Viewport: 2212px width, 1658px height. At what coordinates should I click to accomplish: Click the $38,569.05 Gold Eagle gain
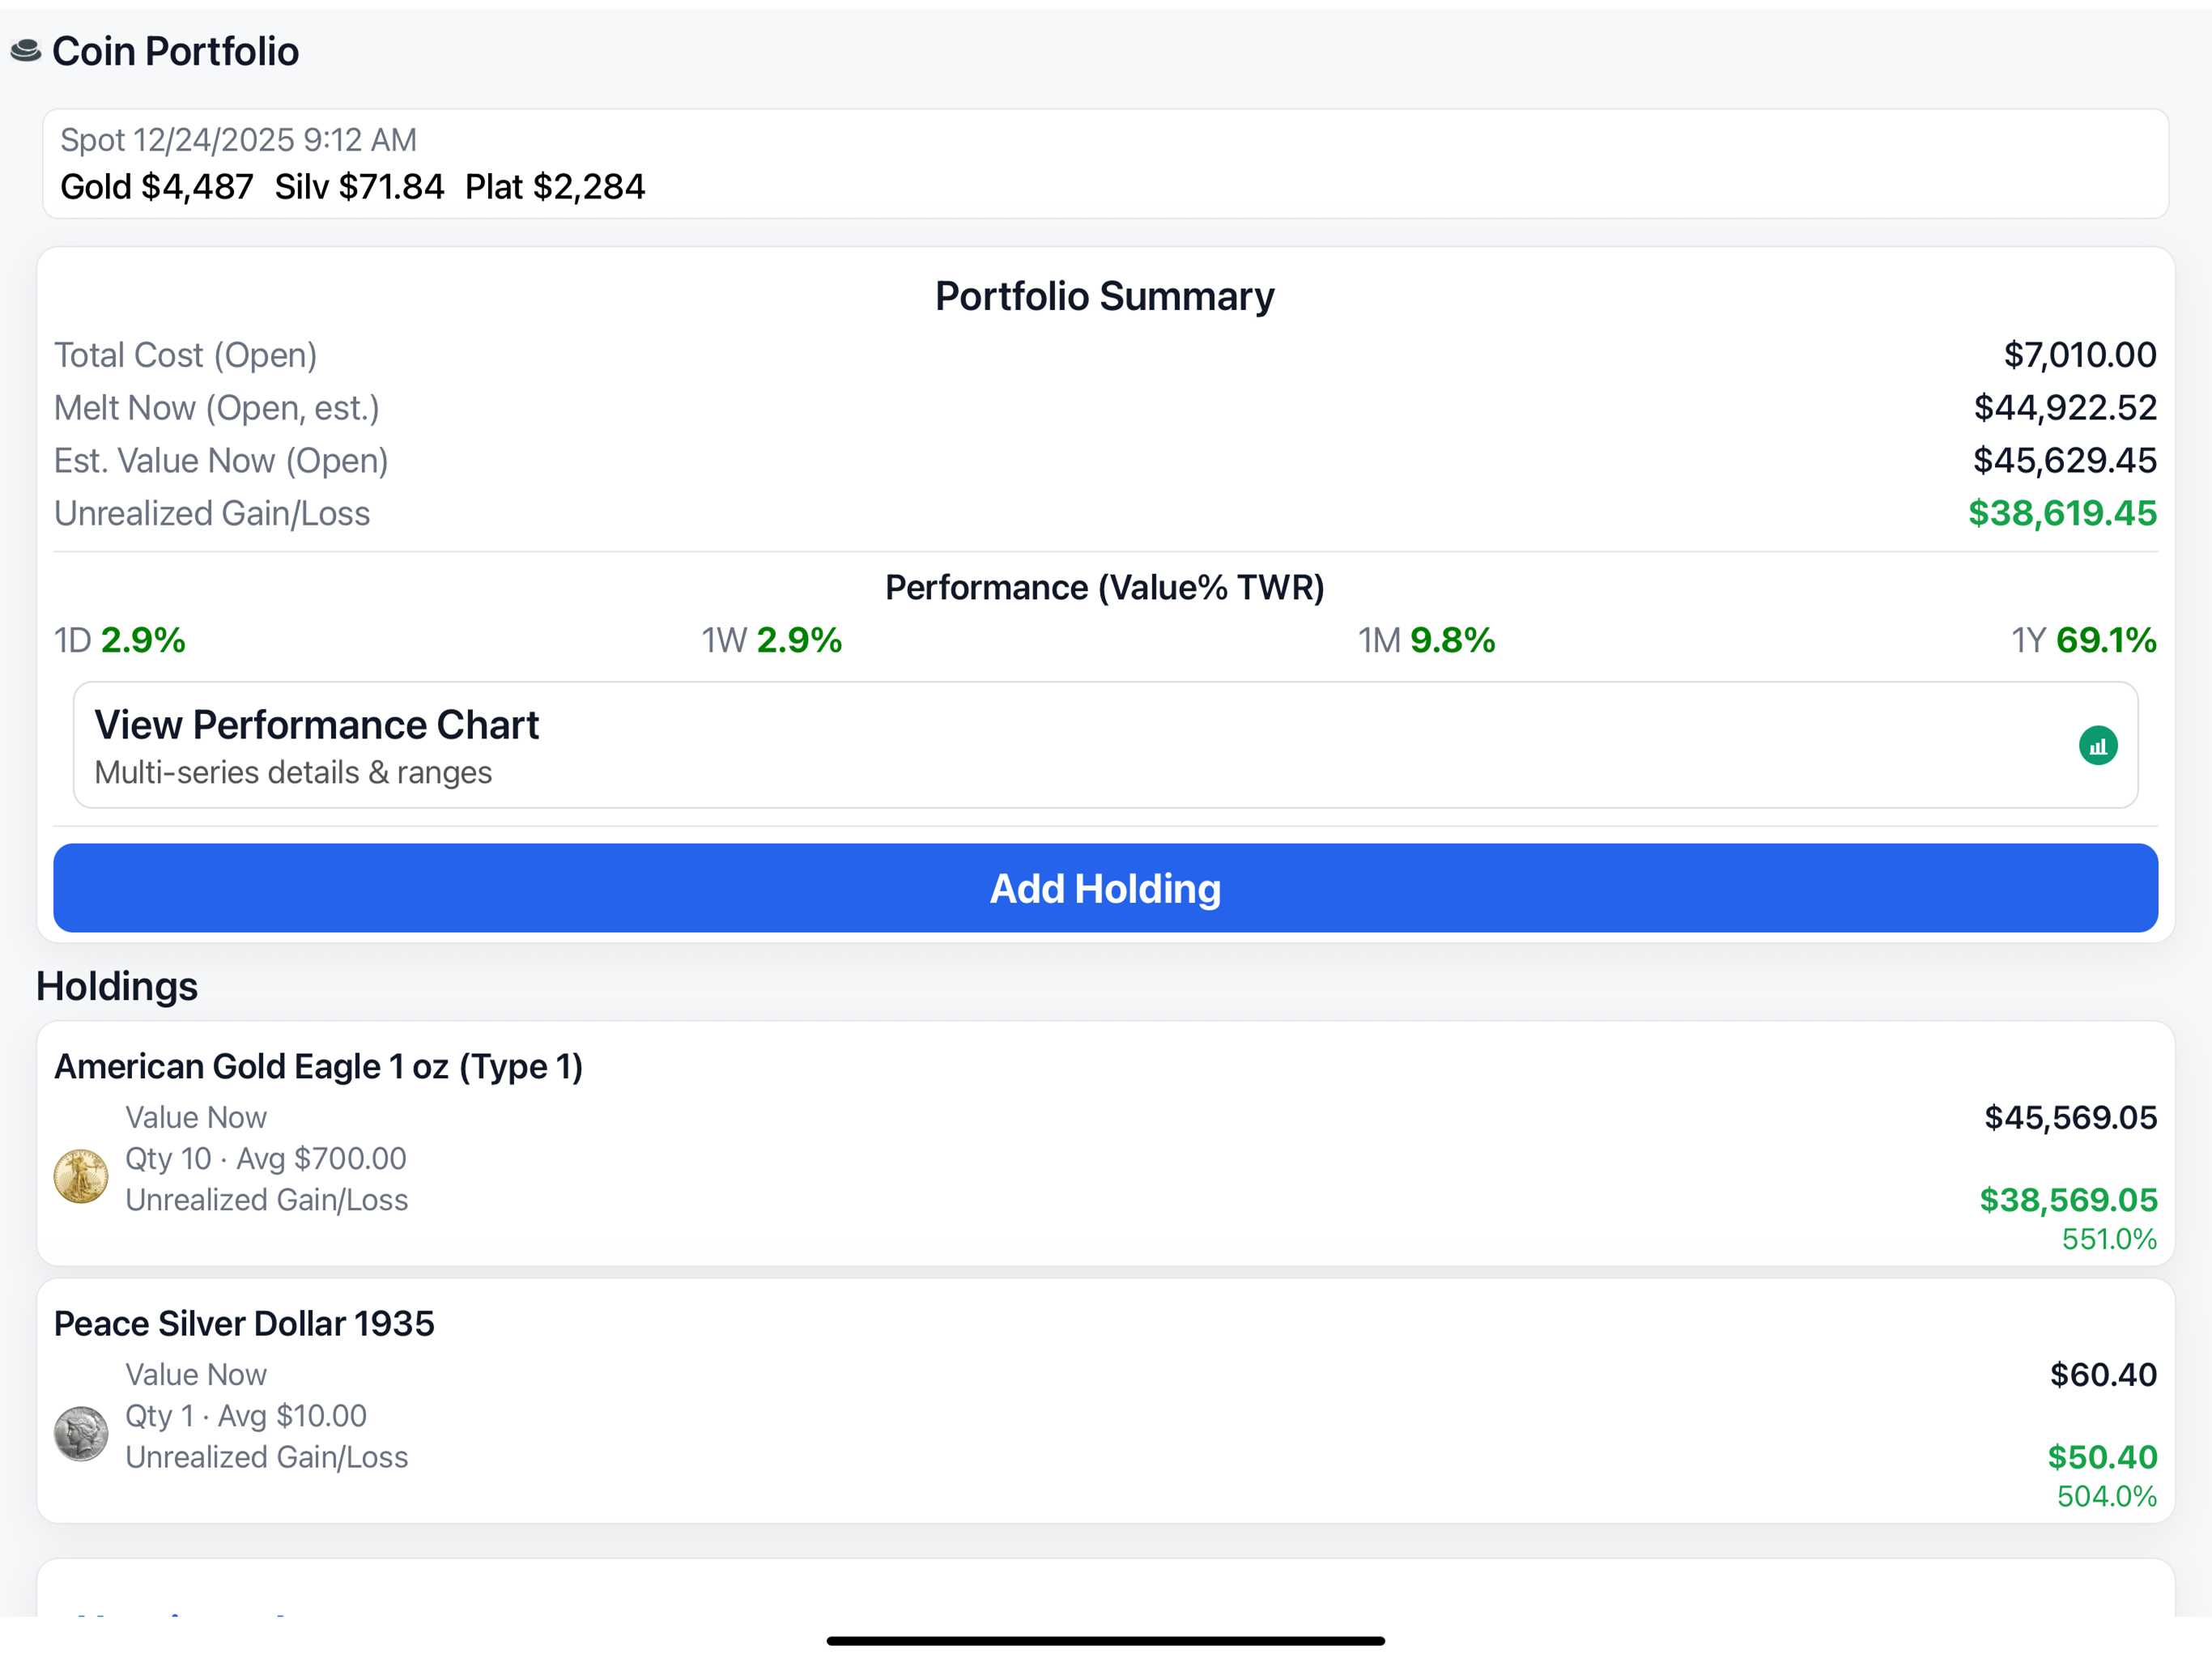(2068, 1201)
